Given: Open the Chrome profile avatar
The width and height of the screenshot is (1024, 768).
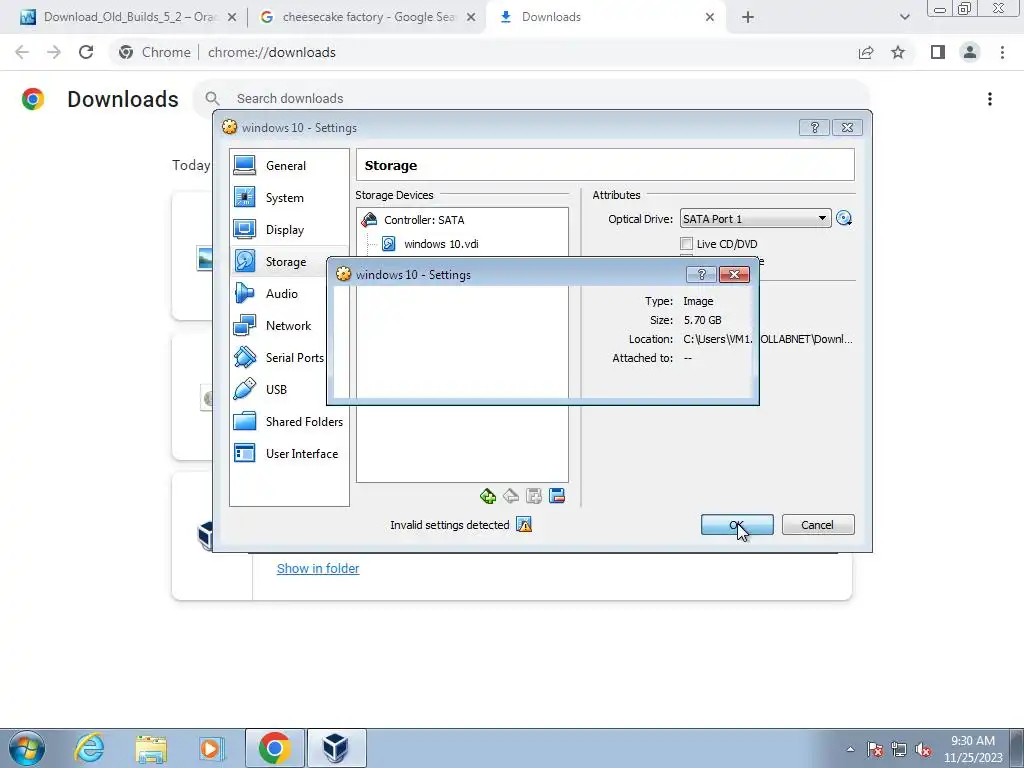Looking at the screenshot, I should 970,52.
